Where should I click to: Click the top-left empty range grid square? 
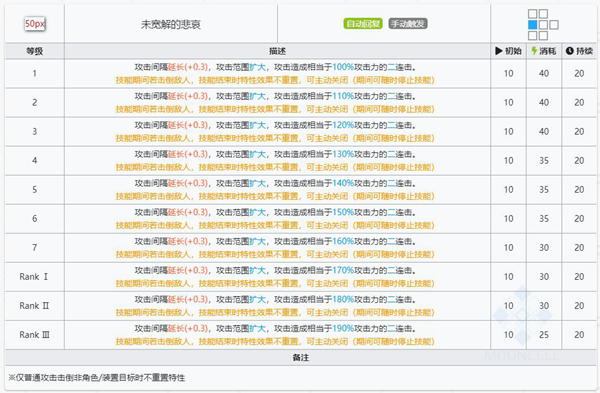[532, 14]
